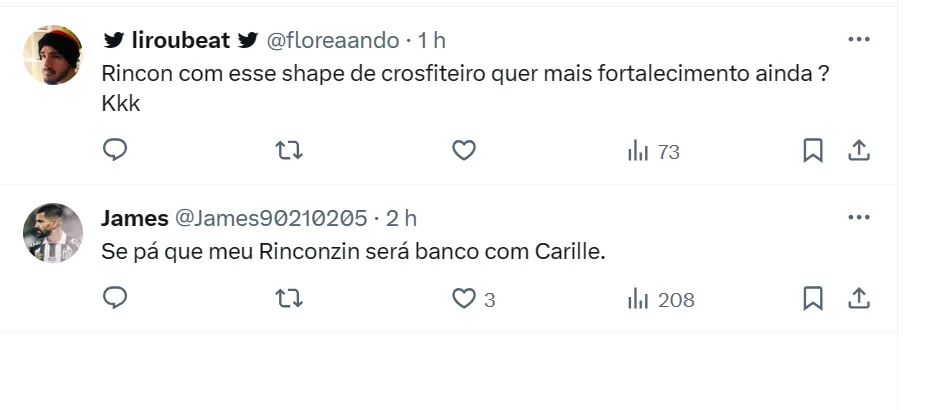Viewport: 941px width, 410px height.
Task: Like liroubeat's tweet with heart icon
Action: (463, 150)
